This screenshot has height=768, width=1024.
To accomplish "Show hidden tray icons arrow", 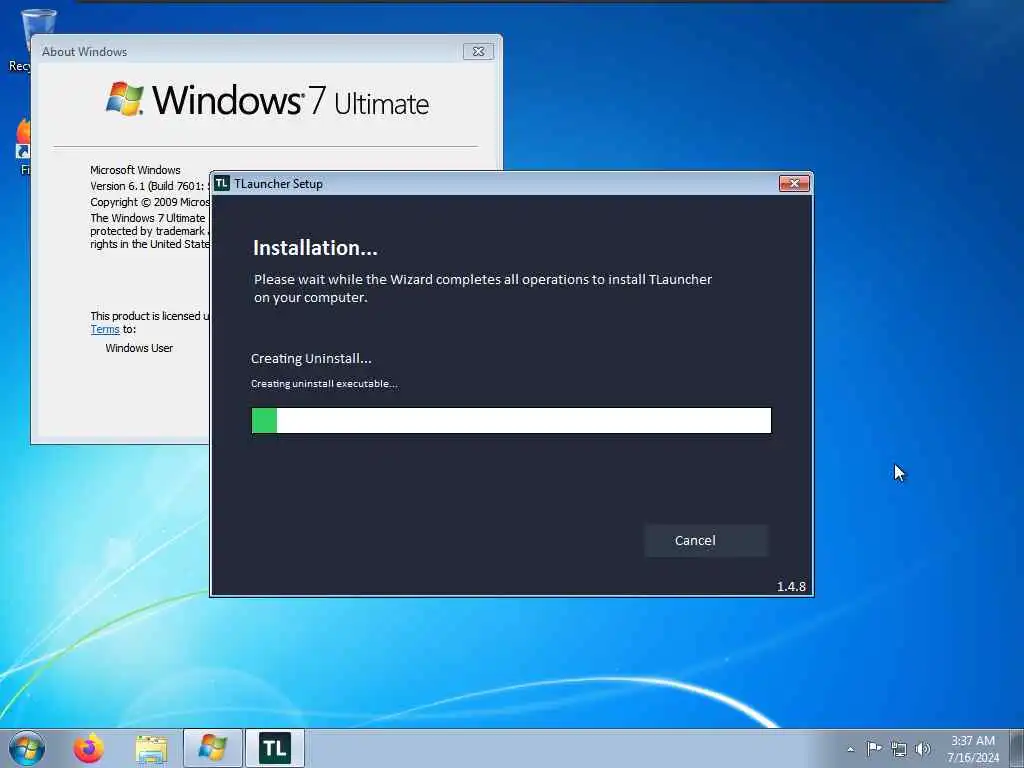I will click(850, 749).
